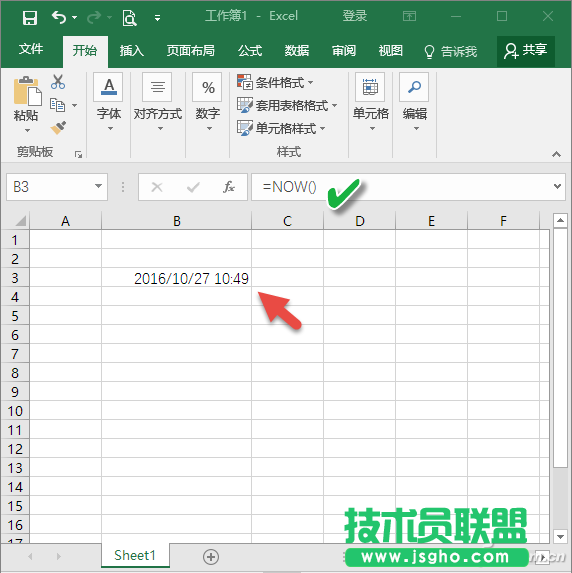Select row 3 header
Screen dimensions: 572x573
click(15, 278)
